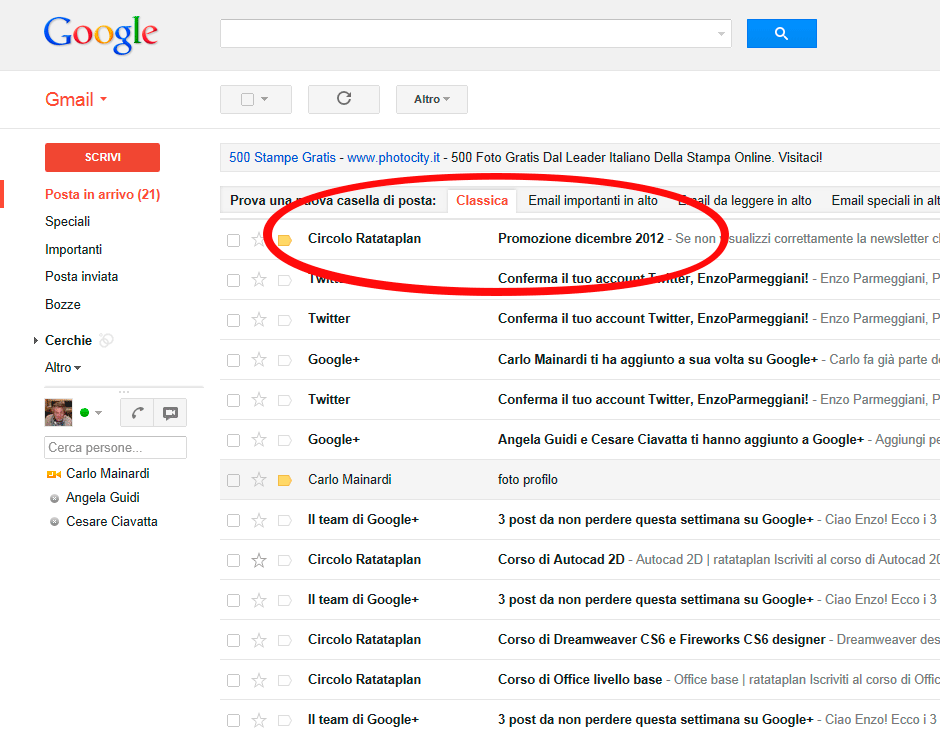
Task: Star the Corso di Dreamweaver CS6 email
Action: click(x=258, y=640)
